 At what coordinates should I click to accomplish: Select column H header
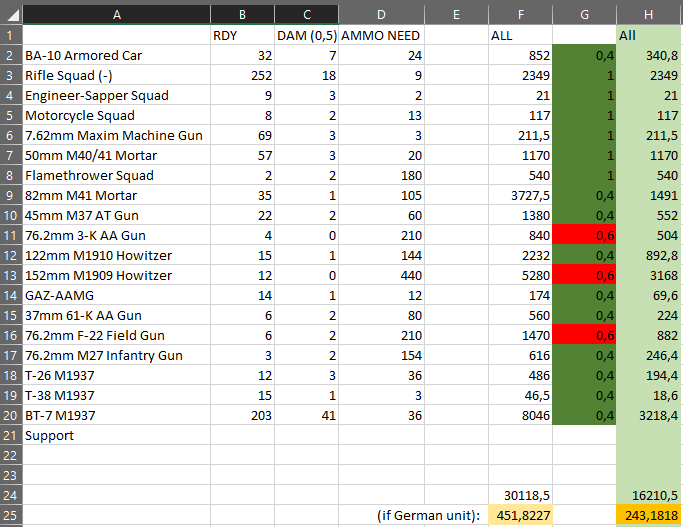point(649,14)
